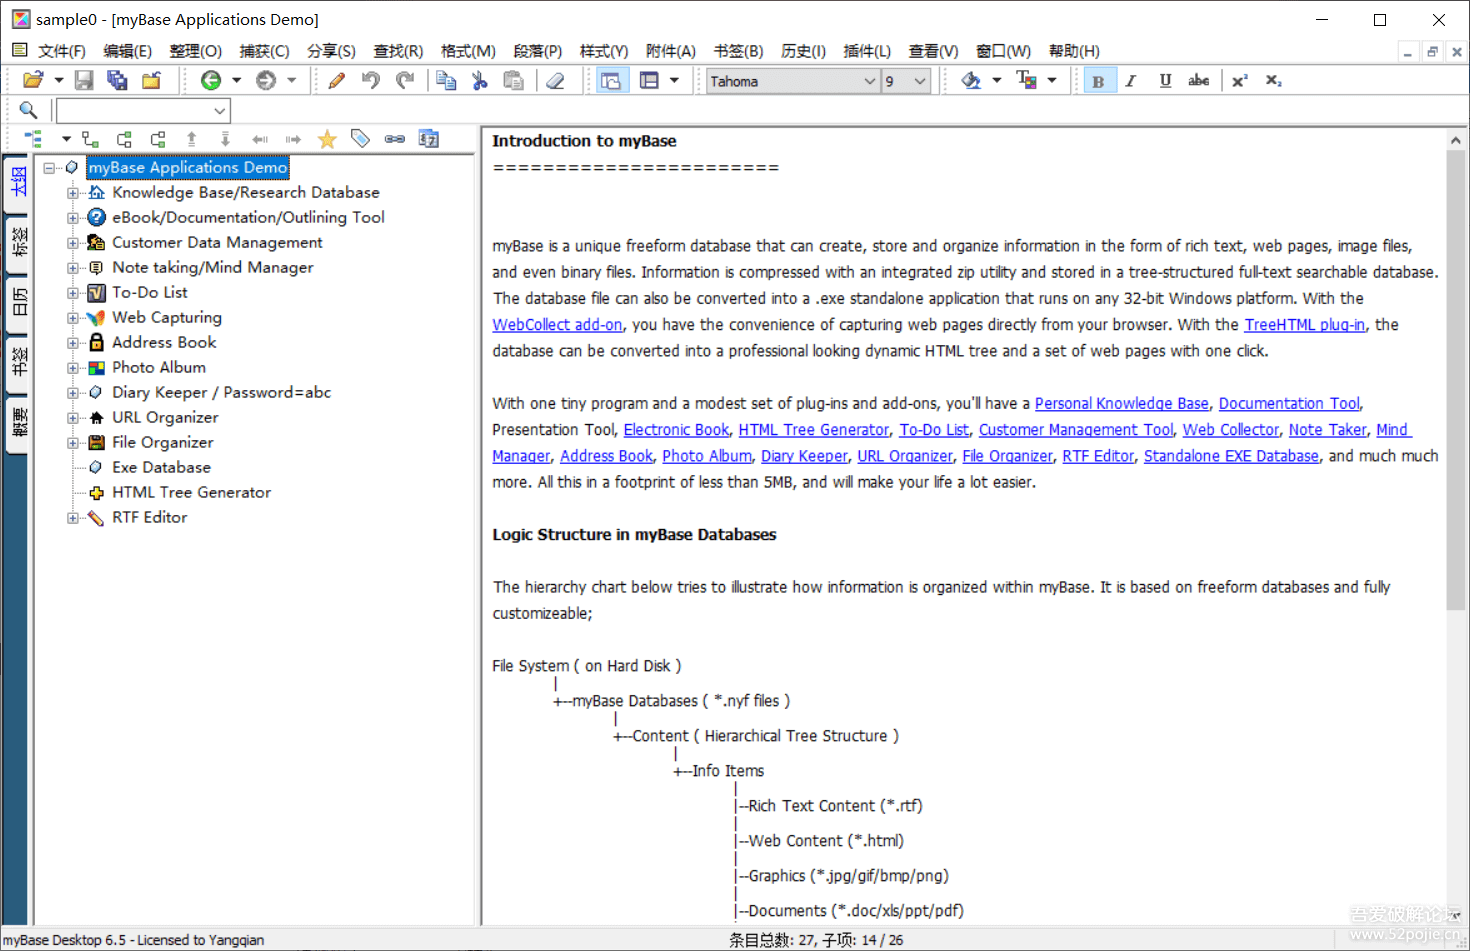
Task: Expand the Photo Album tree node
Action: (x=72, y=368)
